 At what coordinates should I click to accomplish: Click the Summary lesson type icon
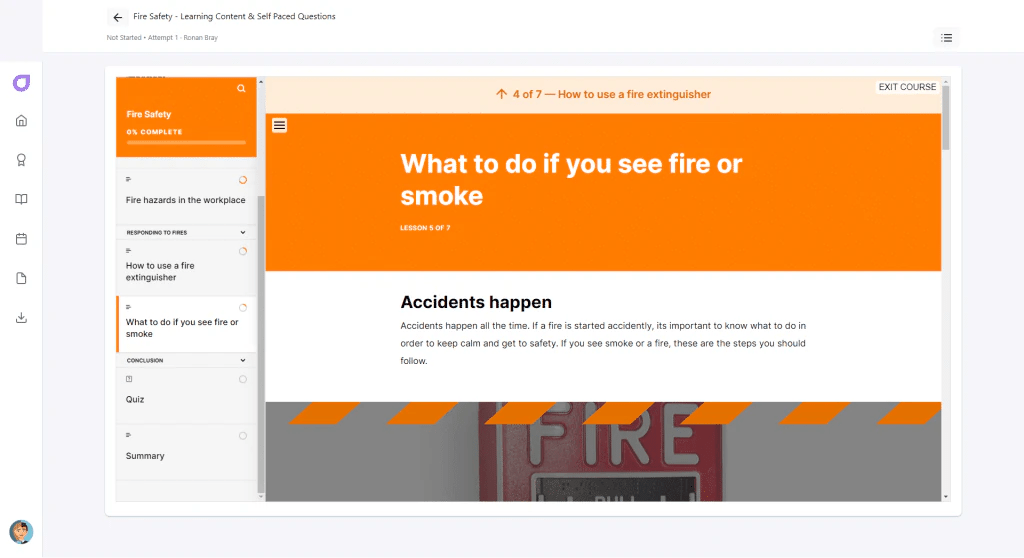129,435
